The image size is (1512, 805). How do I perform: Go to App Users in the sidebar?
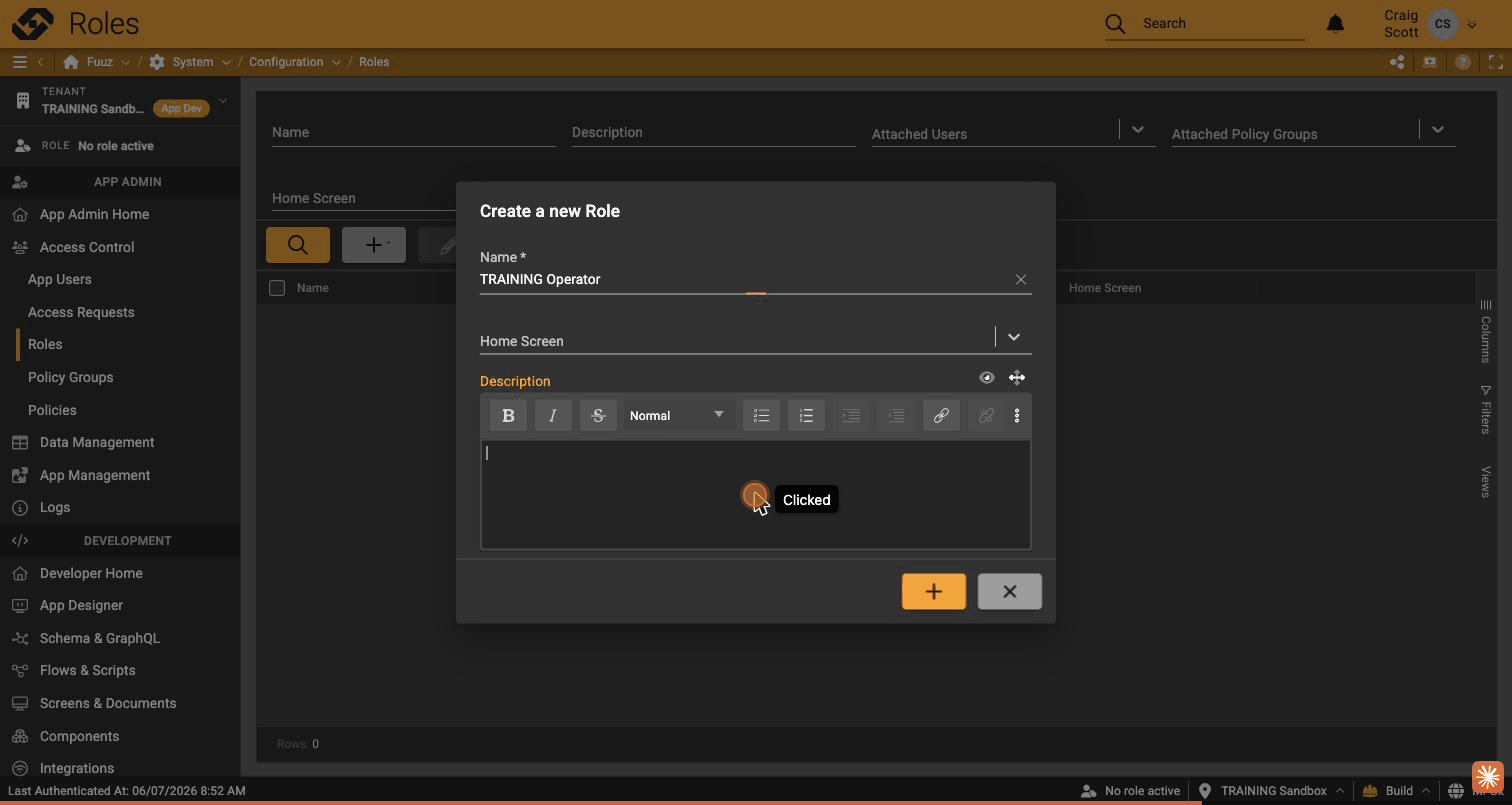(59, 279)
